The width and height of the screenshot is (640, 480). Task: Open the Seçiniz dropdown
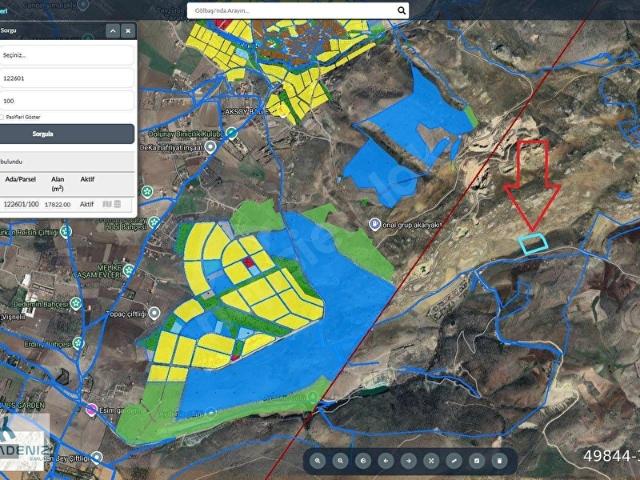pos(66,56)
